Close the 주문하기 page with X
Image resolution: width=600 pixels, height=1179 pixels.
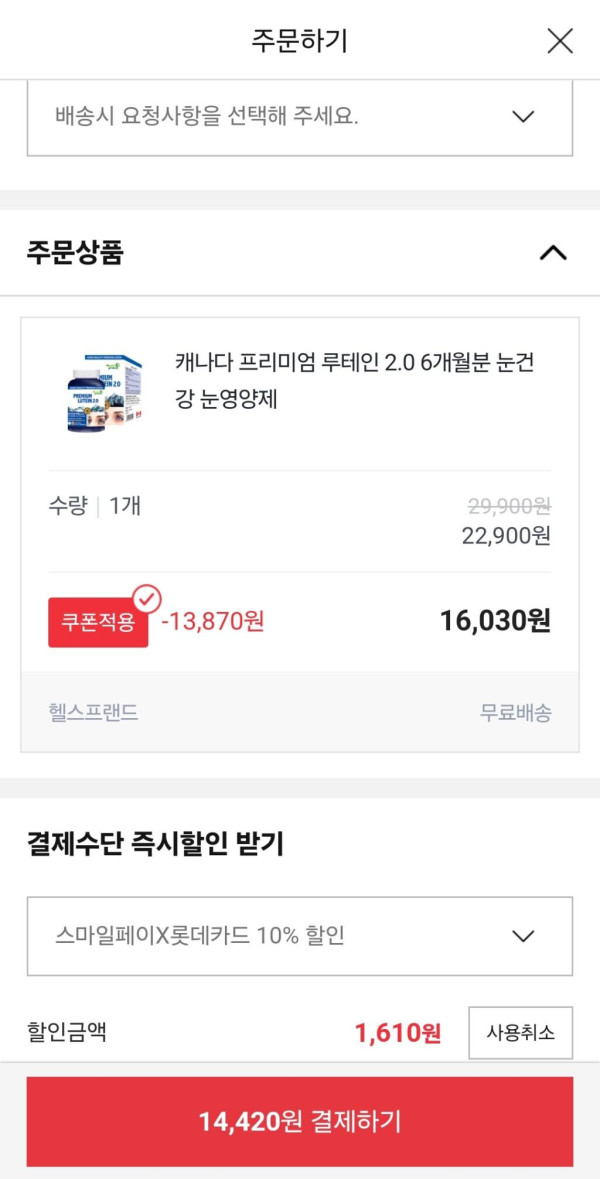coord(560,41)
